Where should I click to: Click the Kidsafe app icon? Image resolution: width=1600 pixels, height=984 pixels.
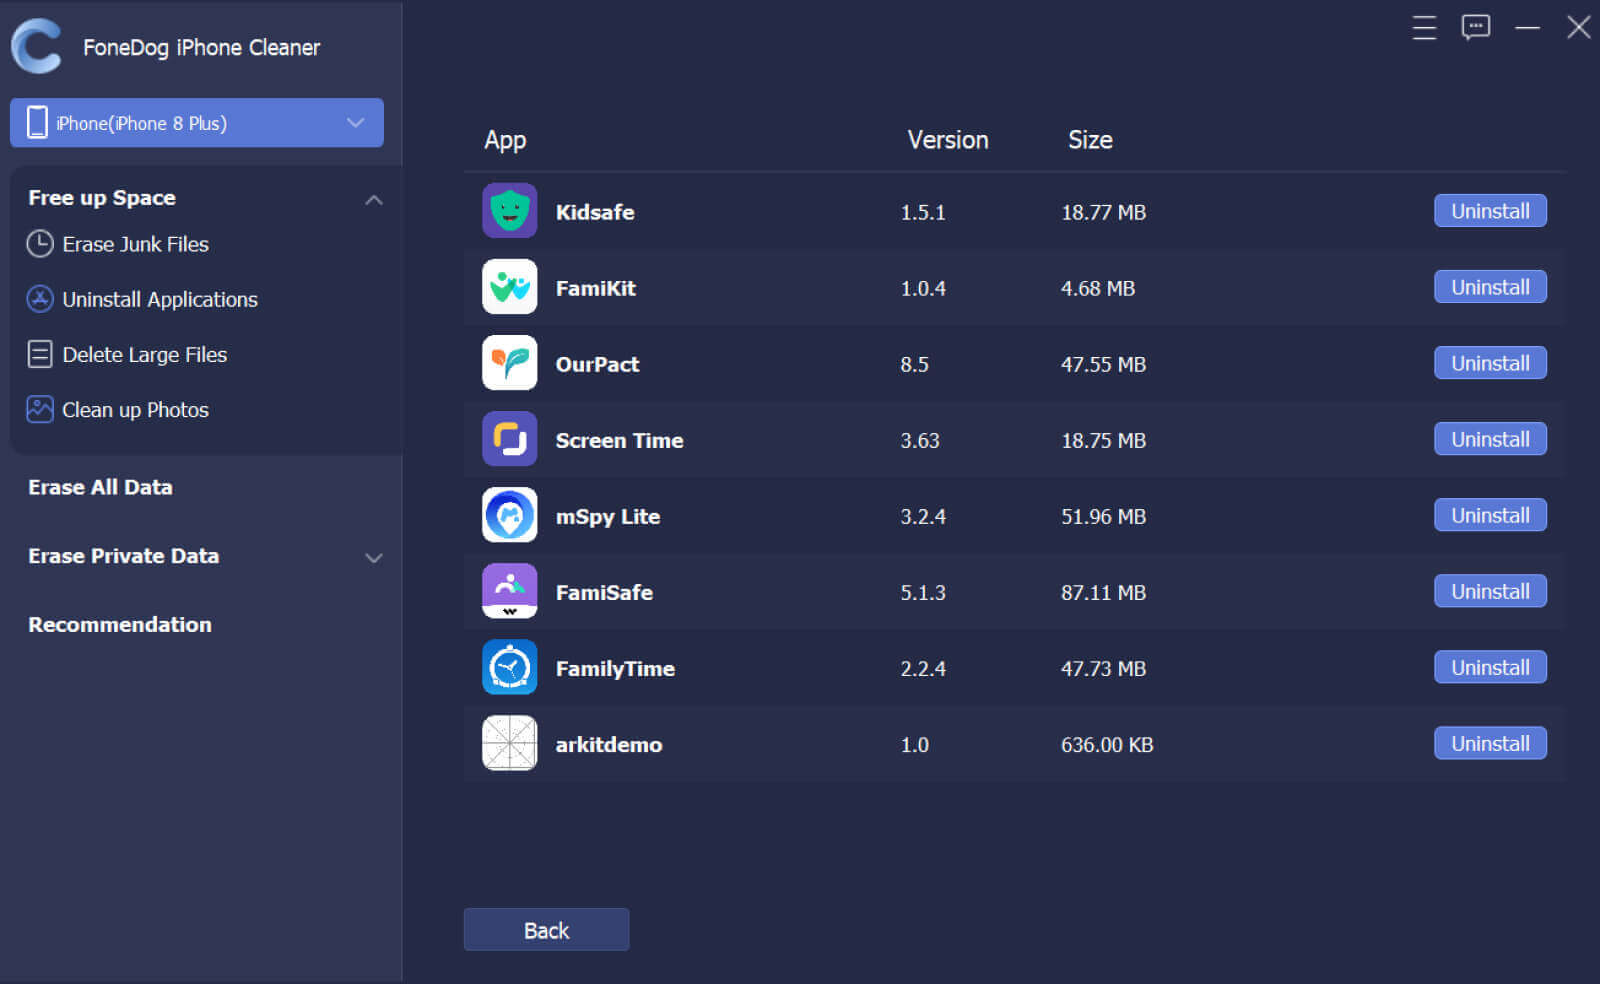[x=510, y=210]
